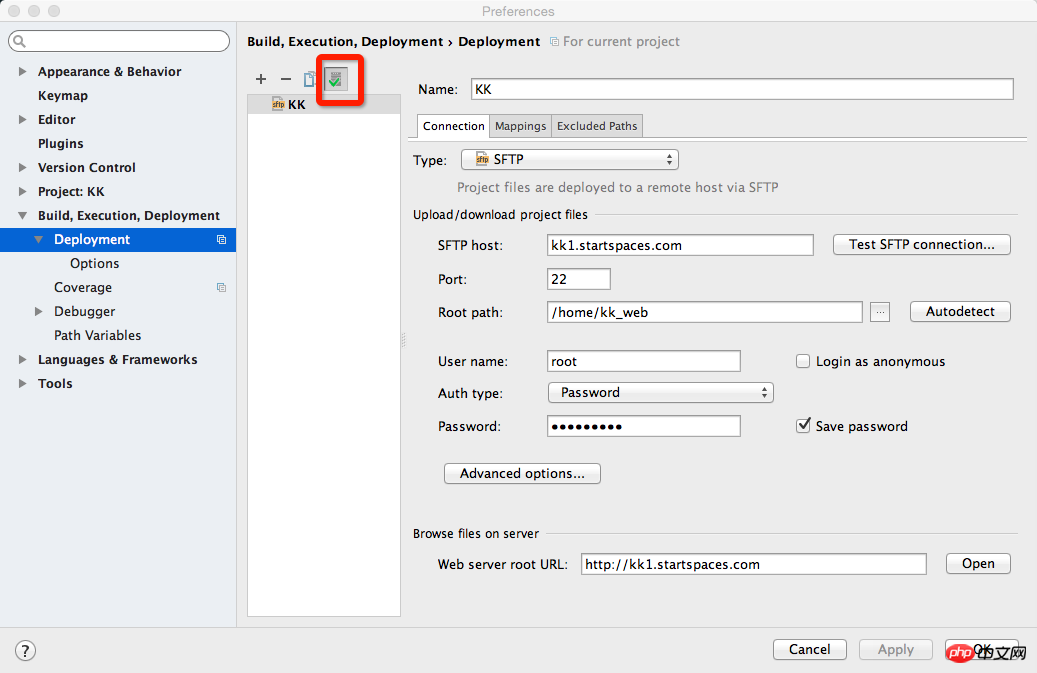This screenshot has height=673, width=1037.
Task: Collapse the Deployment subtree arrow
Action: coord(38,239)
